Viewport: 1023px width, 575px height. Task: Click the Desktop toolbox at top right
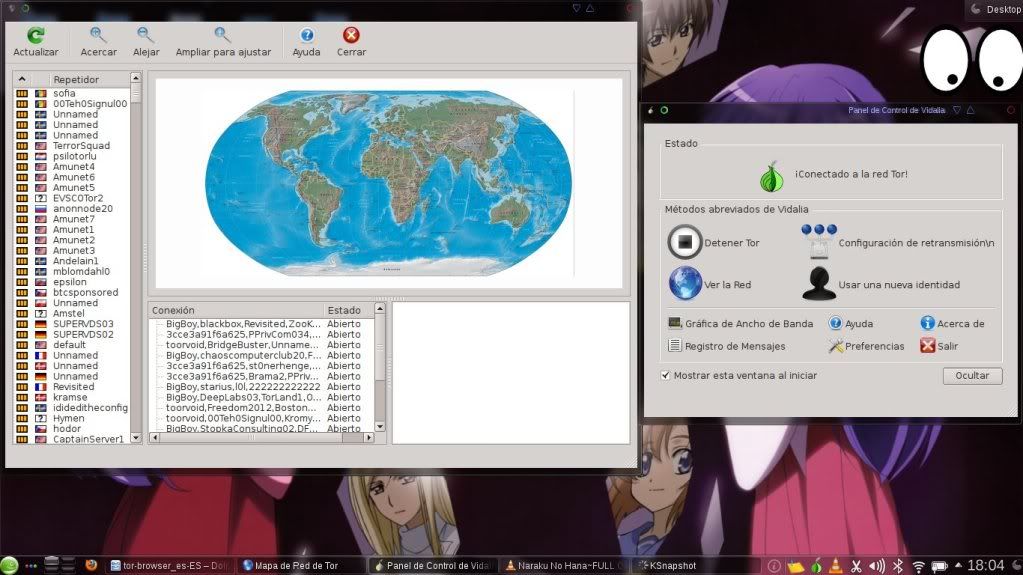(x=995, y=9)
